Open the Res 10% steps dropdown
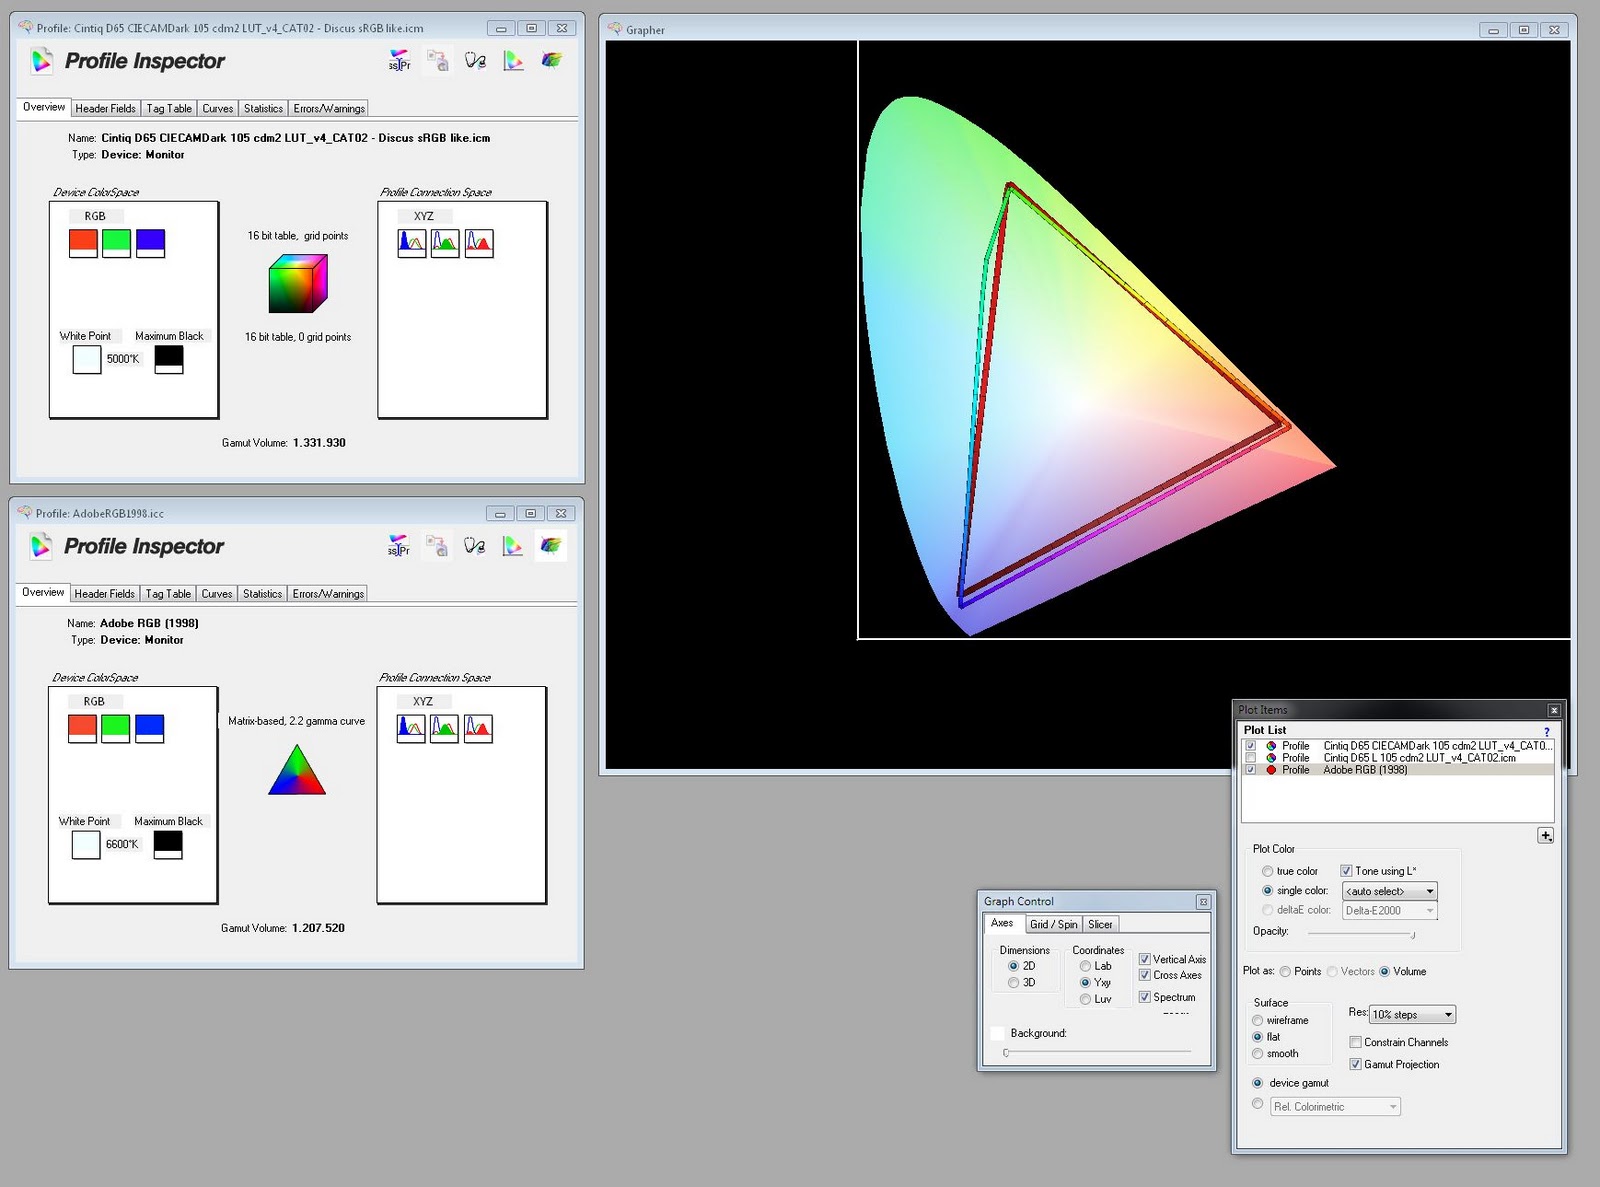Viewport: 1600px width, 1187px height. click(x=1412, y=1014)
